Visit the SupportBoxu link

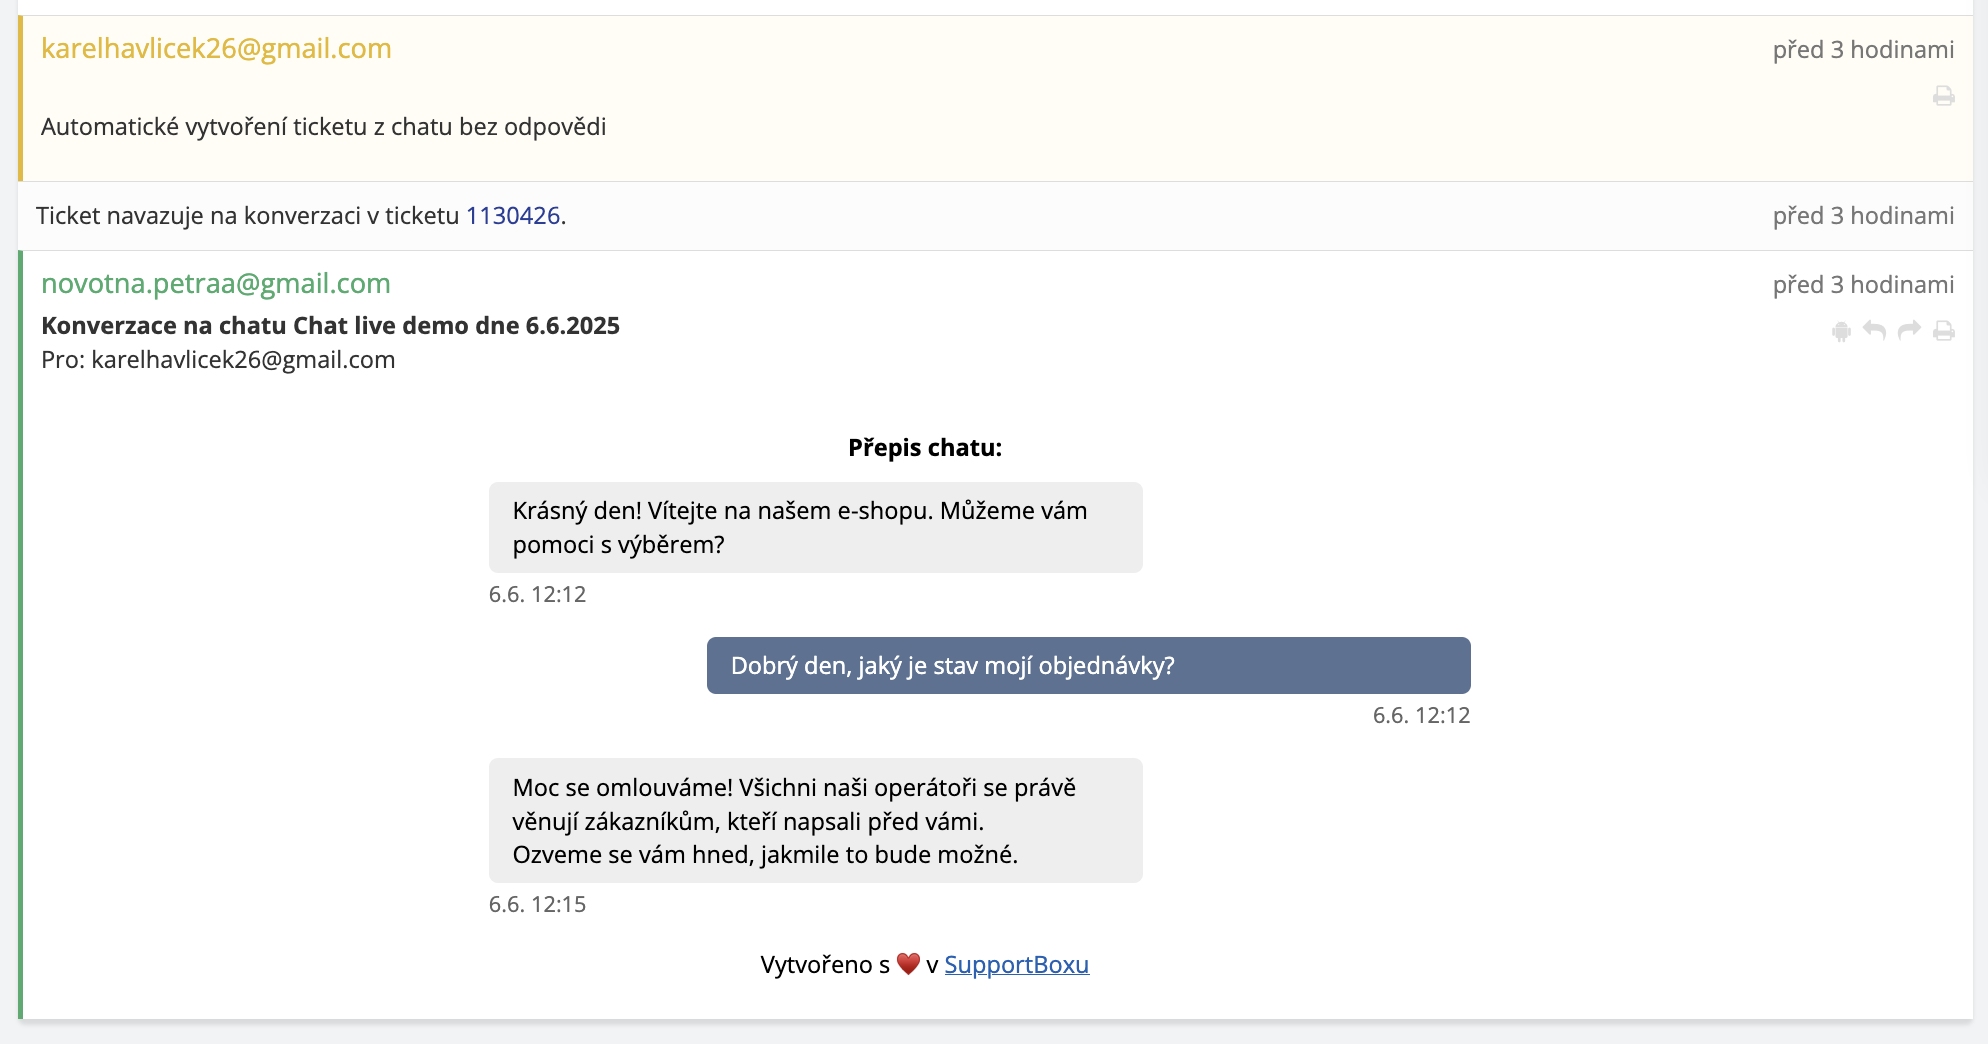[1016, 964]
